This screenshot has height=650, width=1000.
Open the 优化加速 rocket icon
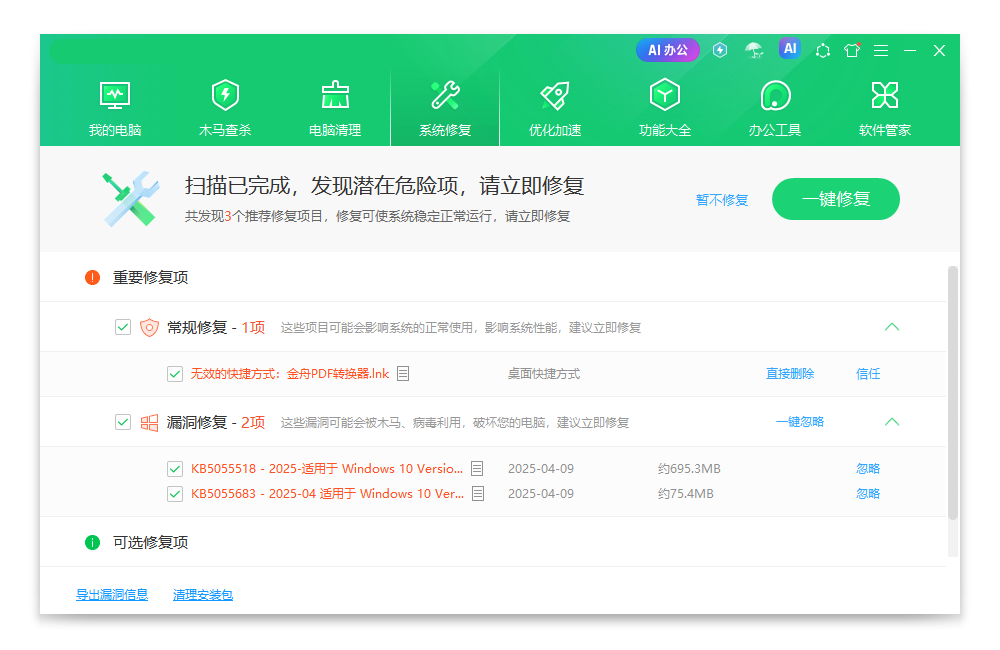point(555,96)
